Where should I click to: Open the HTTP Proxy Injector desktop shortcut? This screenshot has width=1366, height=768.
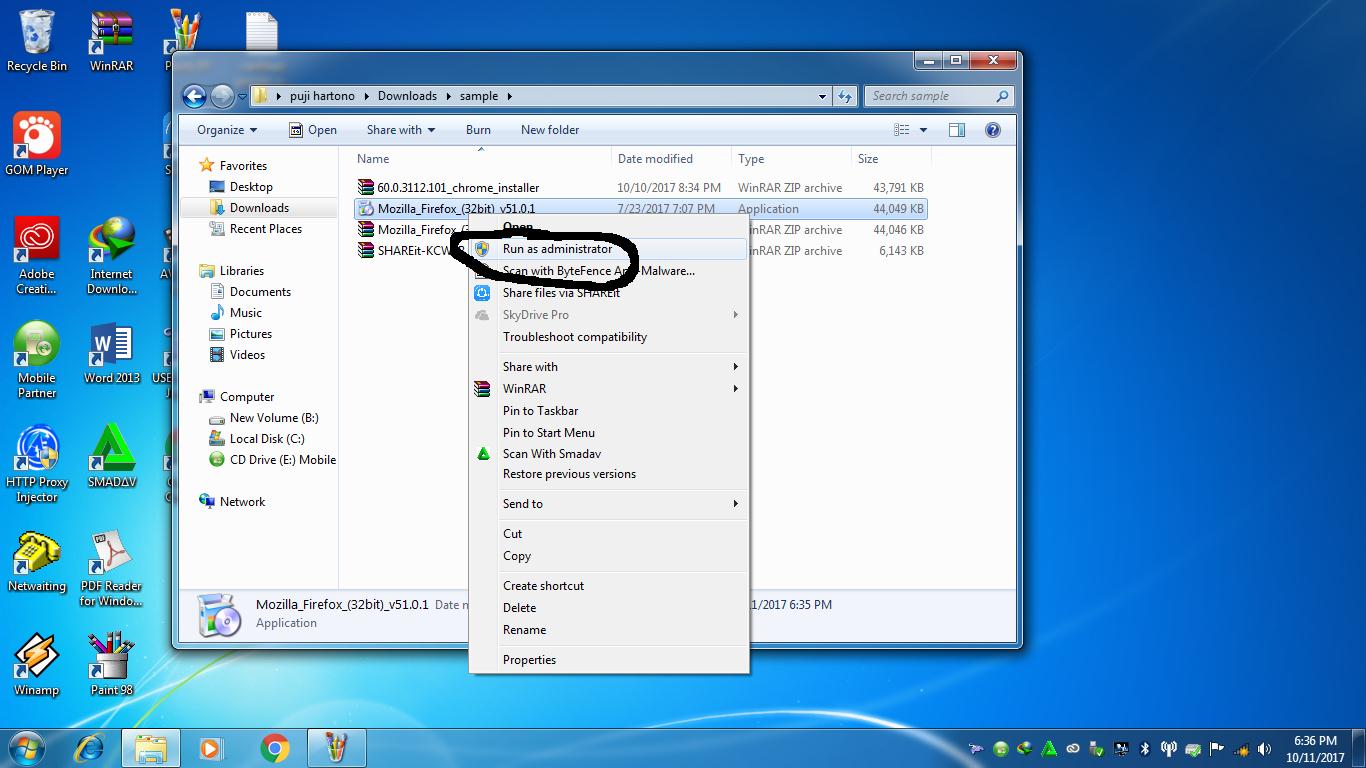tap(37, 464)
